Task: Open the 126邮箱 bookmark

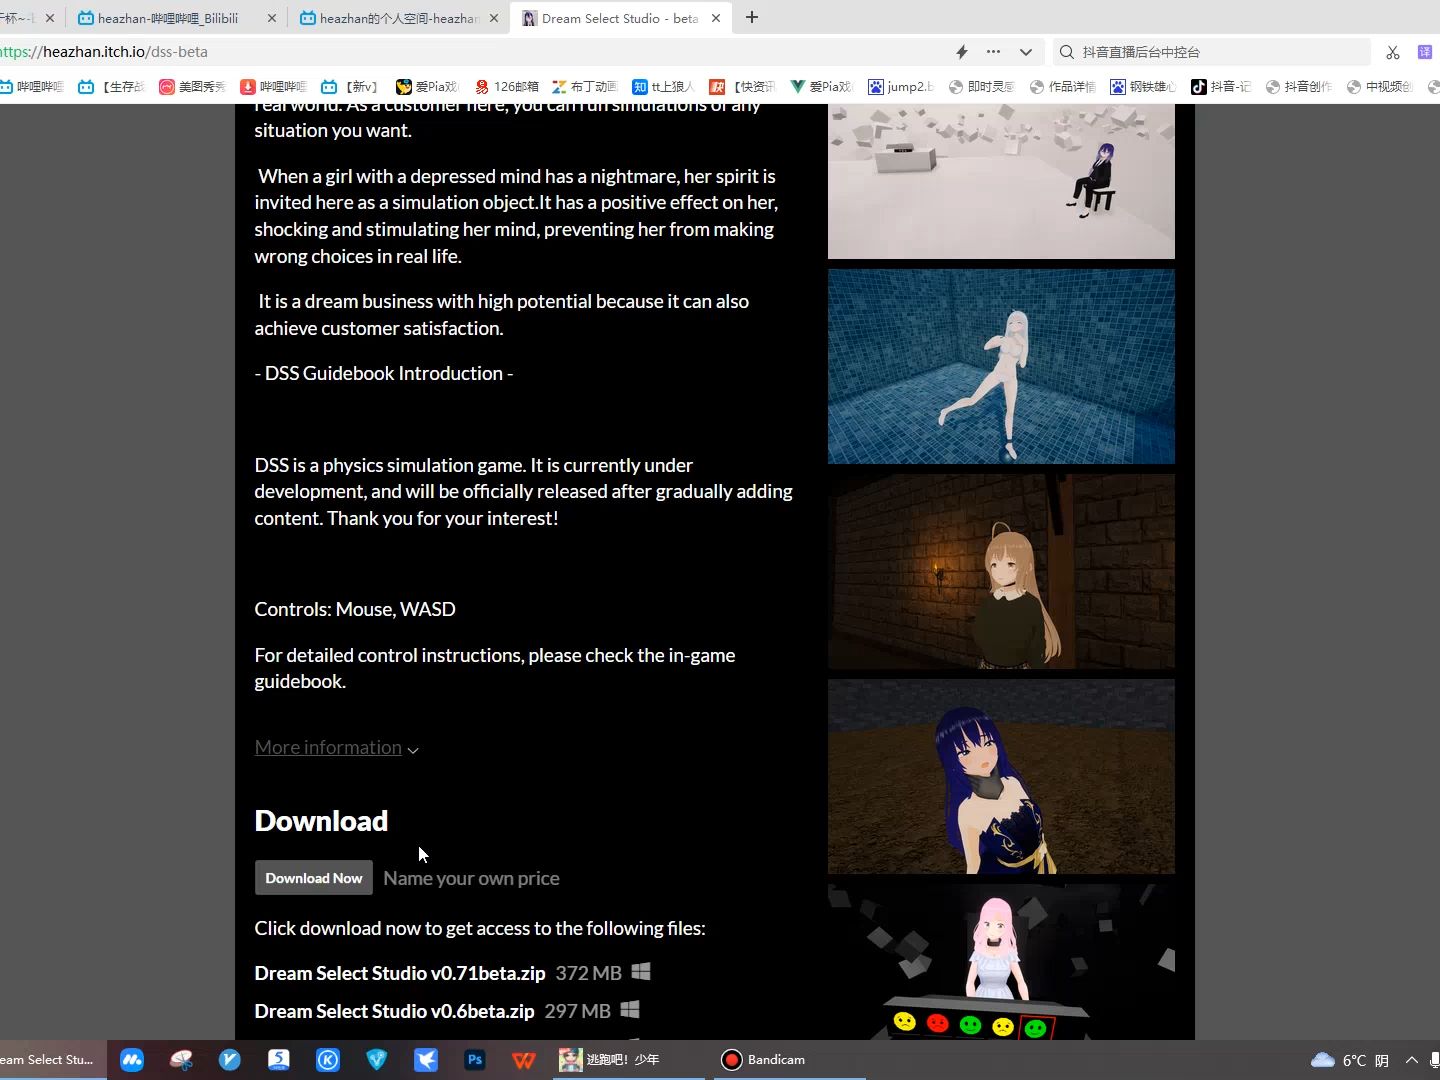Action: coord(507,87)
